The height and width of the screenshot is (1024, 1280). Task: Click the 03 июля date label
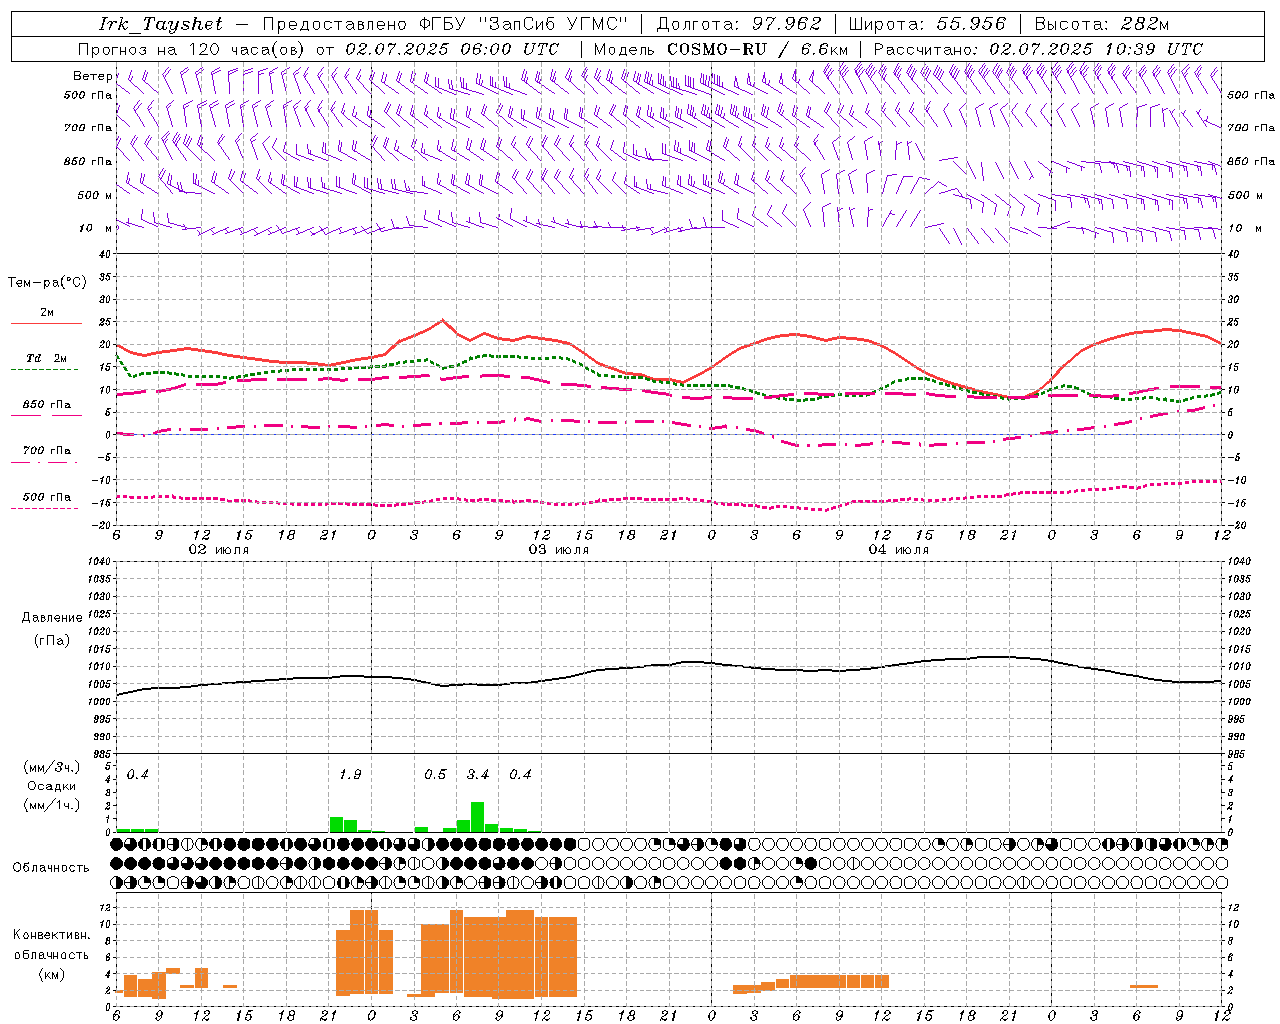pyautogui.click(x=559, y=550)
